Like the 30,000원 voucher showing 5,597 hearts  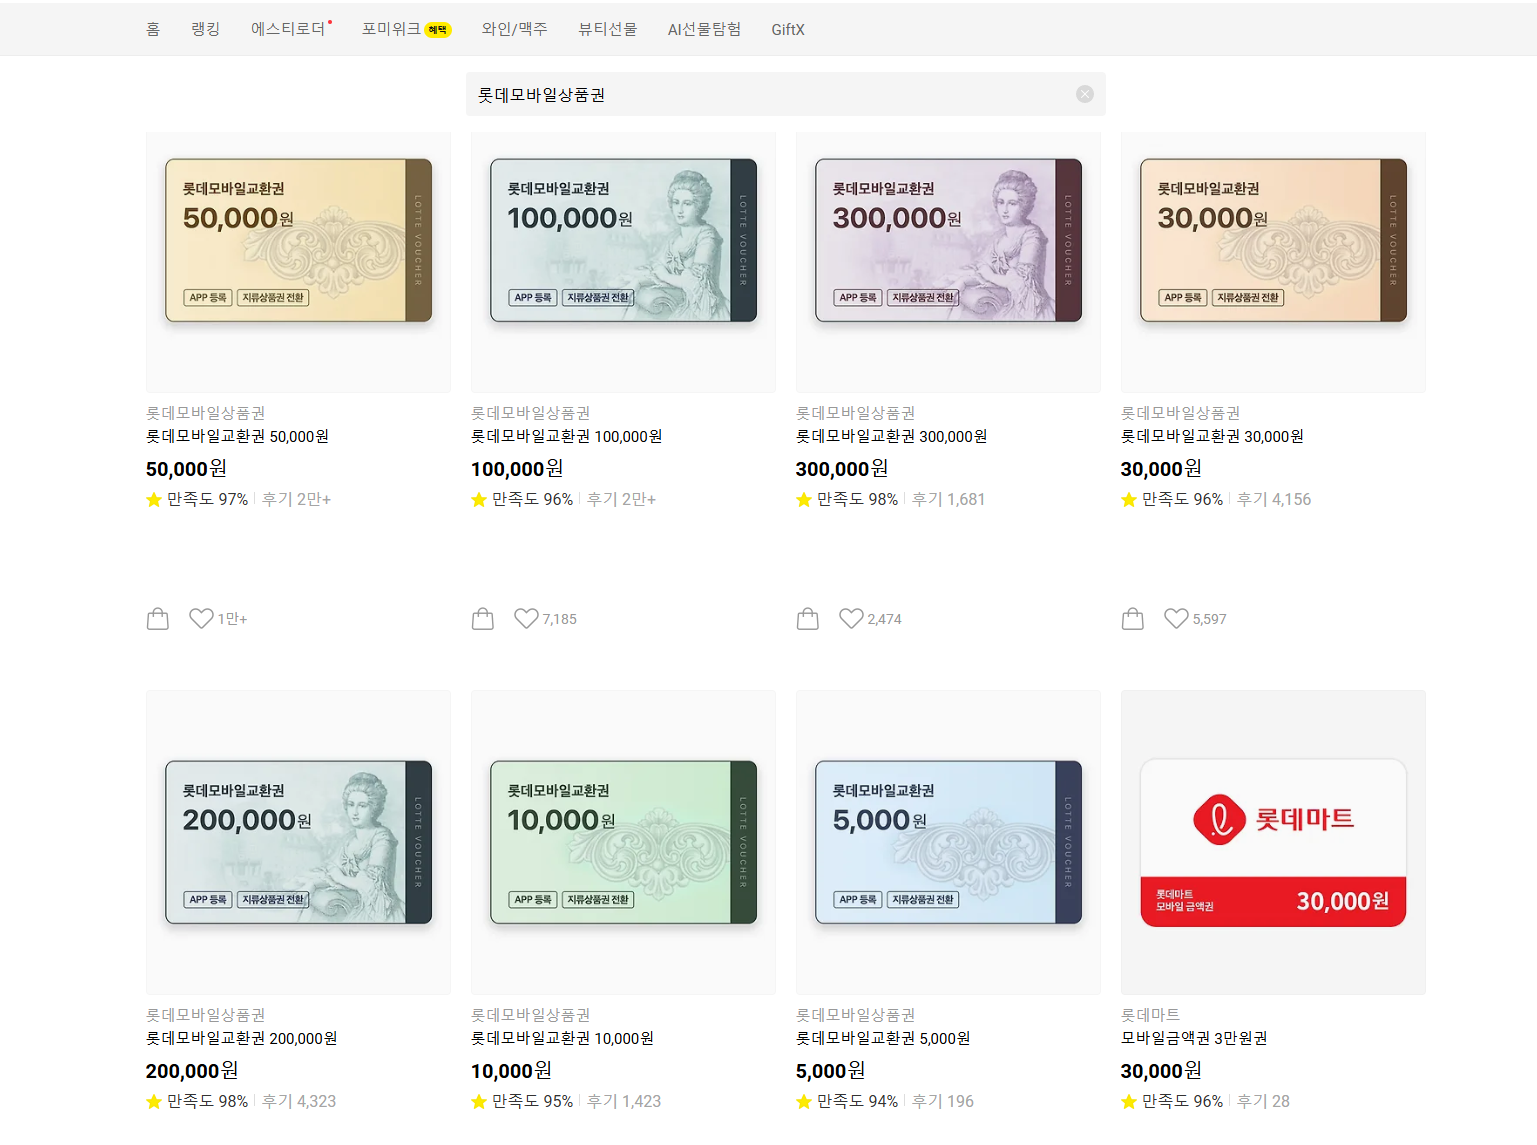coord(1176,619)
